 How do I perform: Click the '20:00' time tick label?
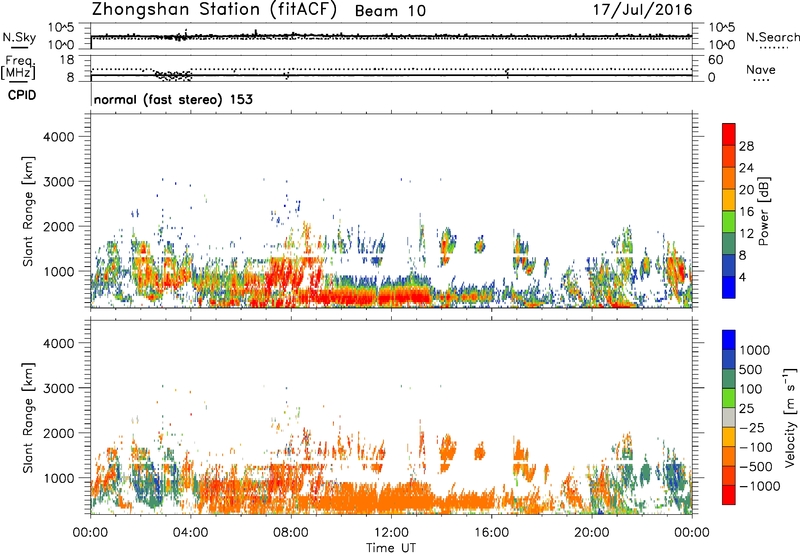[x=591, y=533]
